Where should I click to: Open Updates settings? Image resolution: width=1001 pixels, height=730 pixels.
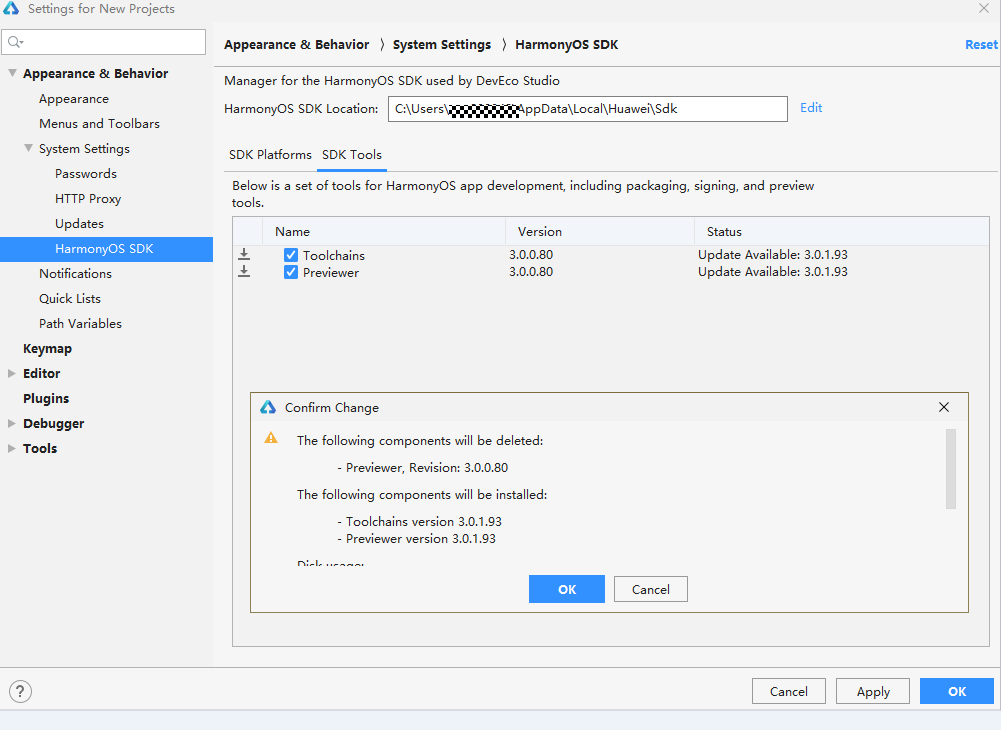pos(80,224)
